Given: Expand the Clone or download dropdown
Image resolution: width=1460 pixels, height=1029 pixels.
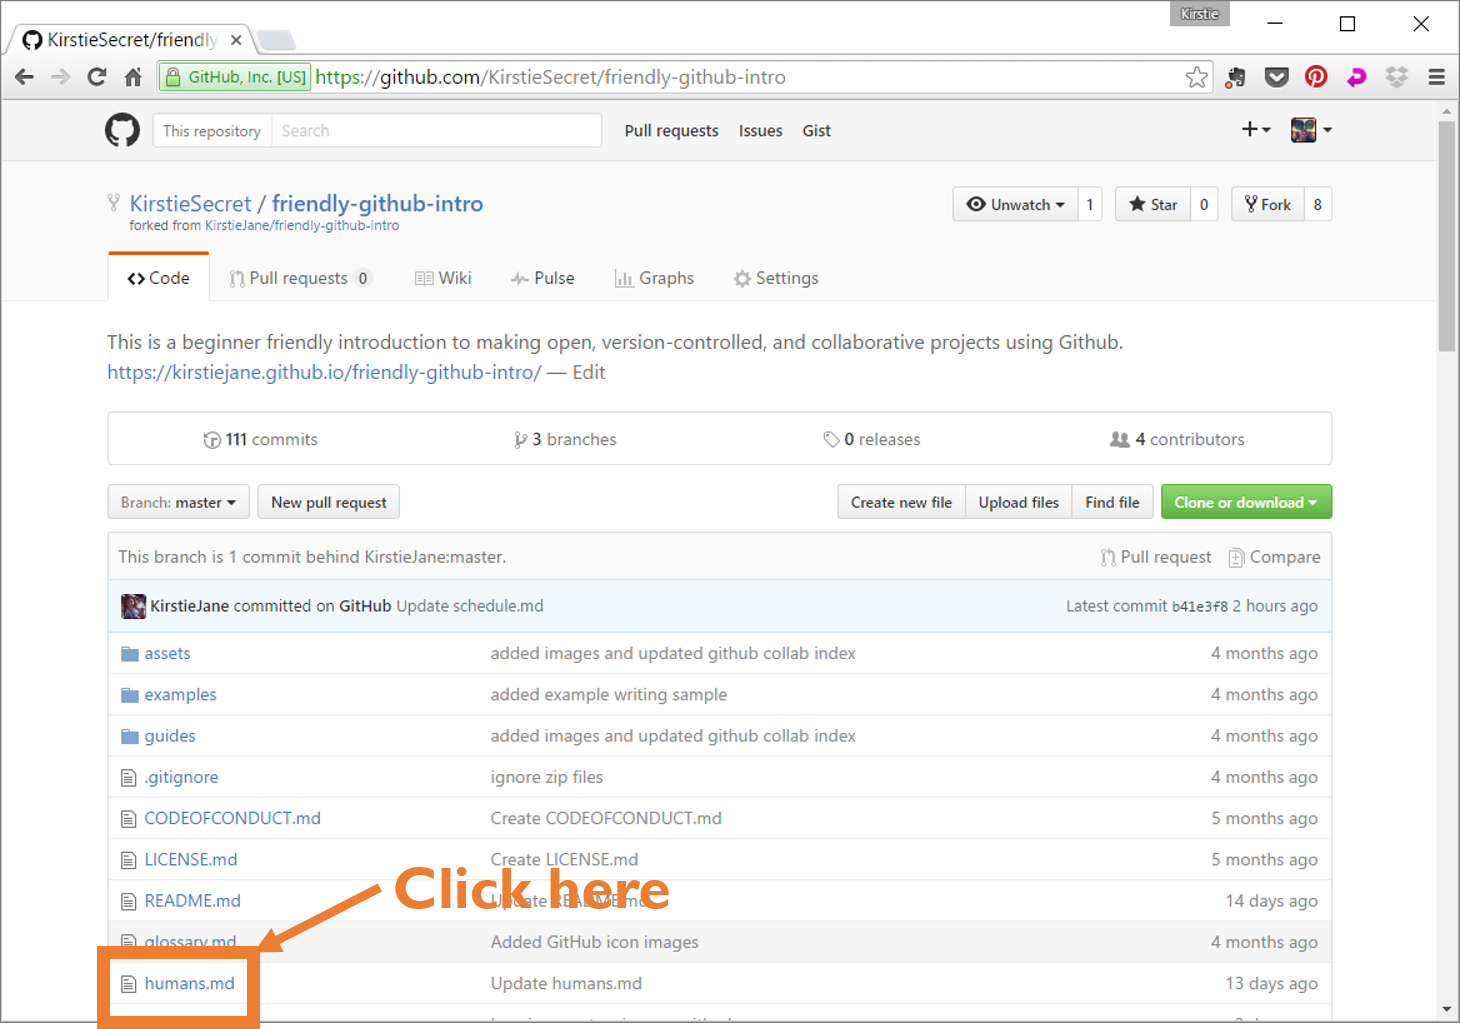Looking at the screenshot, I should (1246, 502).
